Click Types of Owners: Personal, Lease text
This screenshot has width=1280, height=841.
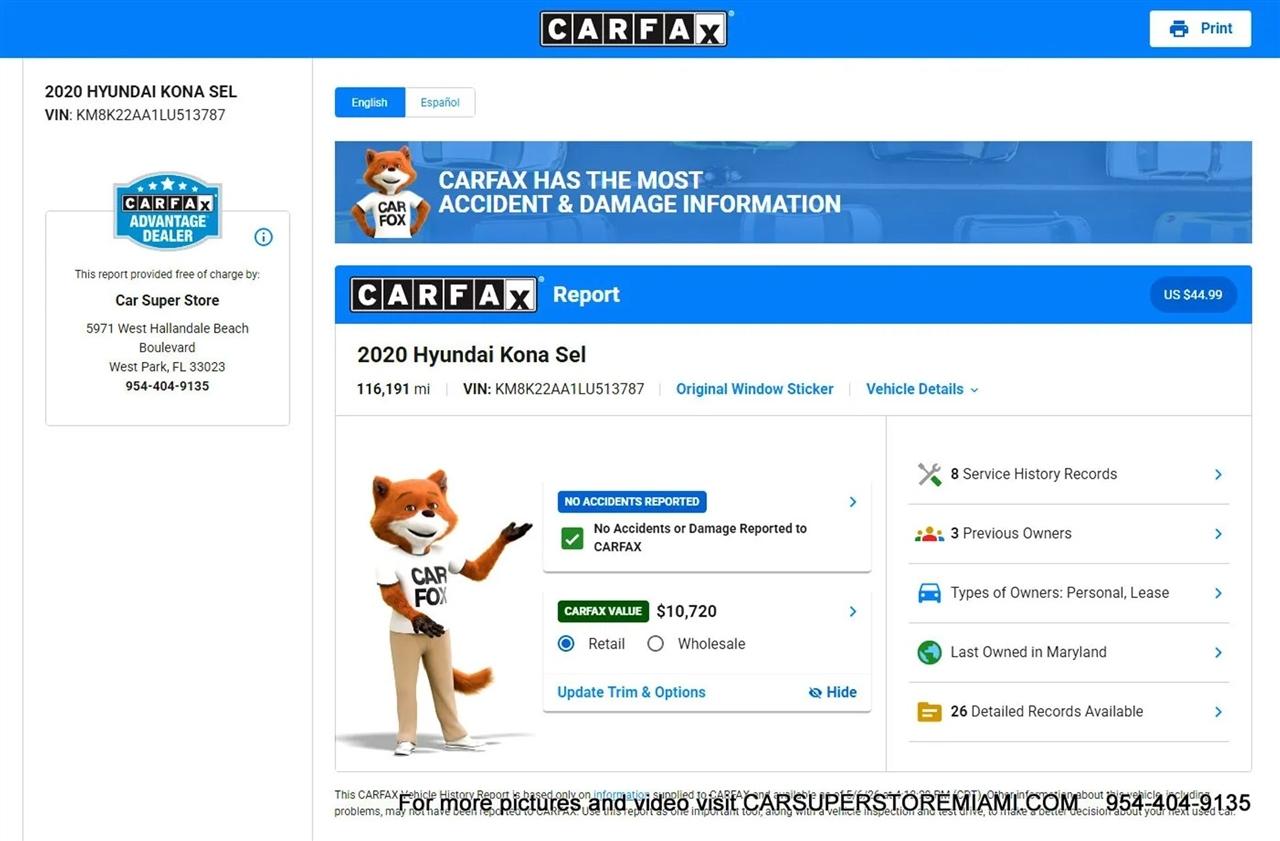pos(1060,593)
